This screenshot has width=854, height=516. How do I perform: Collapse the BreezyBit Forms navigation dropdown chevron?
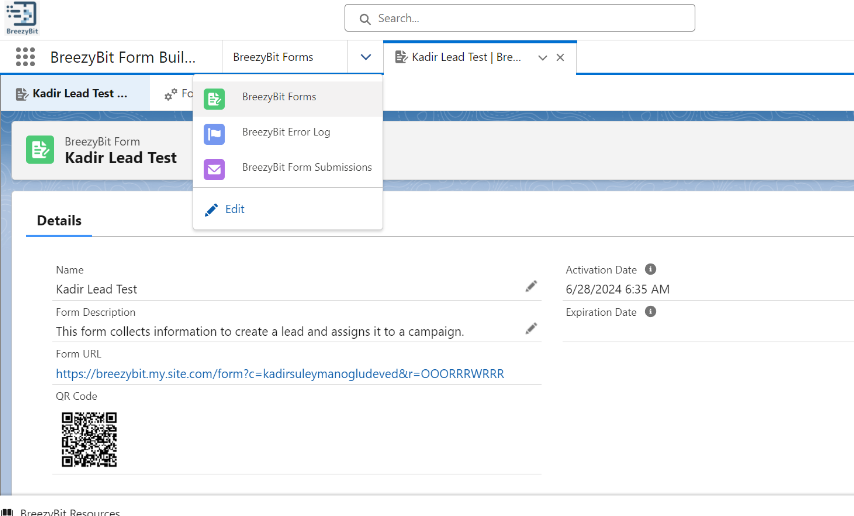[x=366, y=57]
